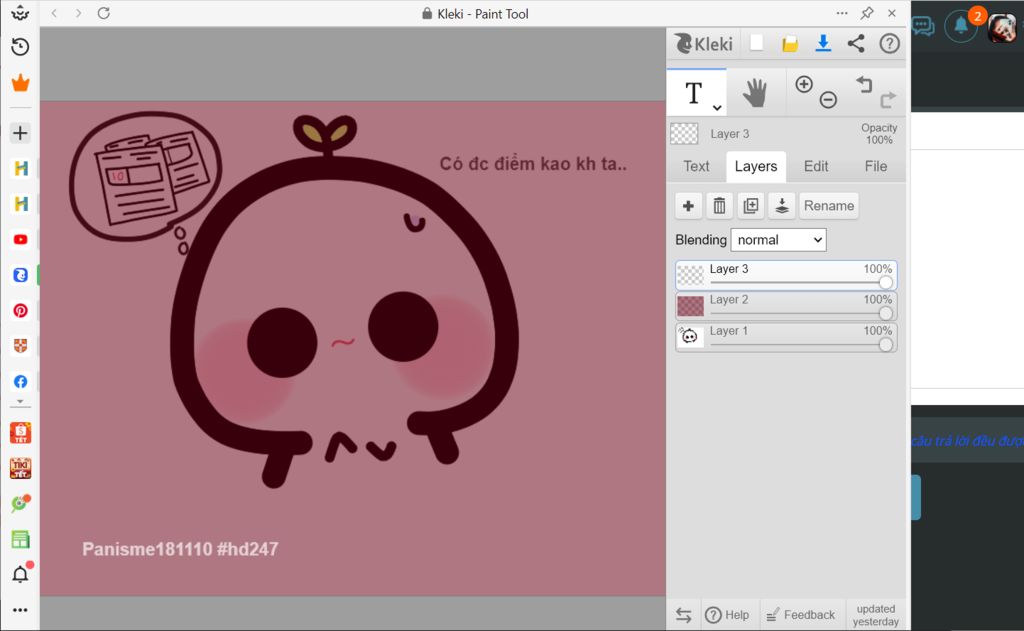The height and width of the screenshot is (631, 1024).
Task: Select Layer 3 in the layer list
Action: (786, 275)
